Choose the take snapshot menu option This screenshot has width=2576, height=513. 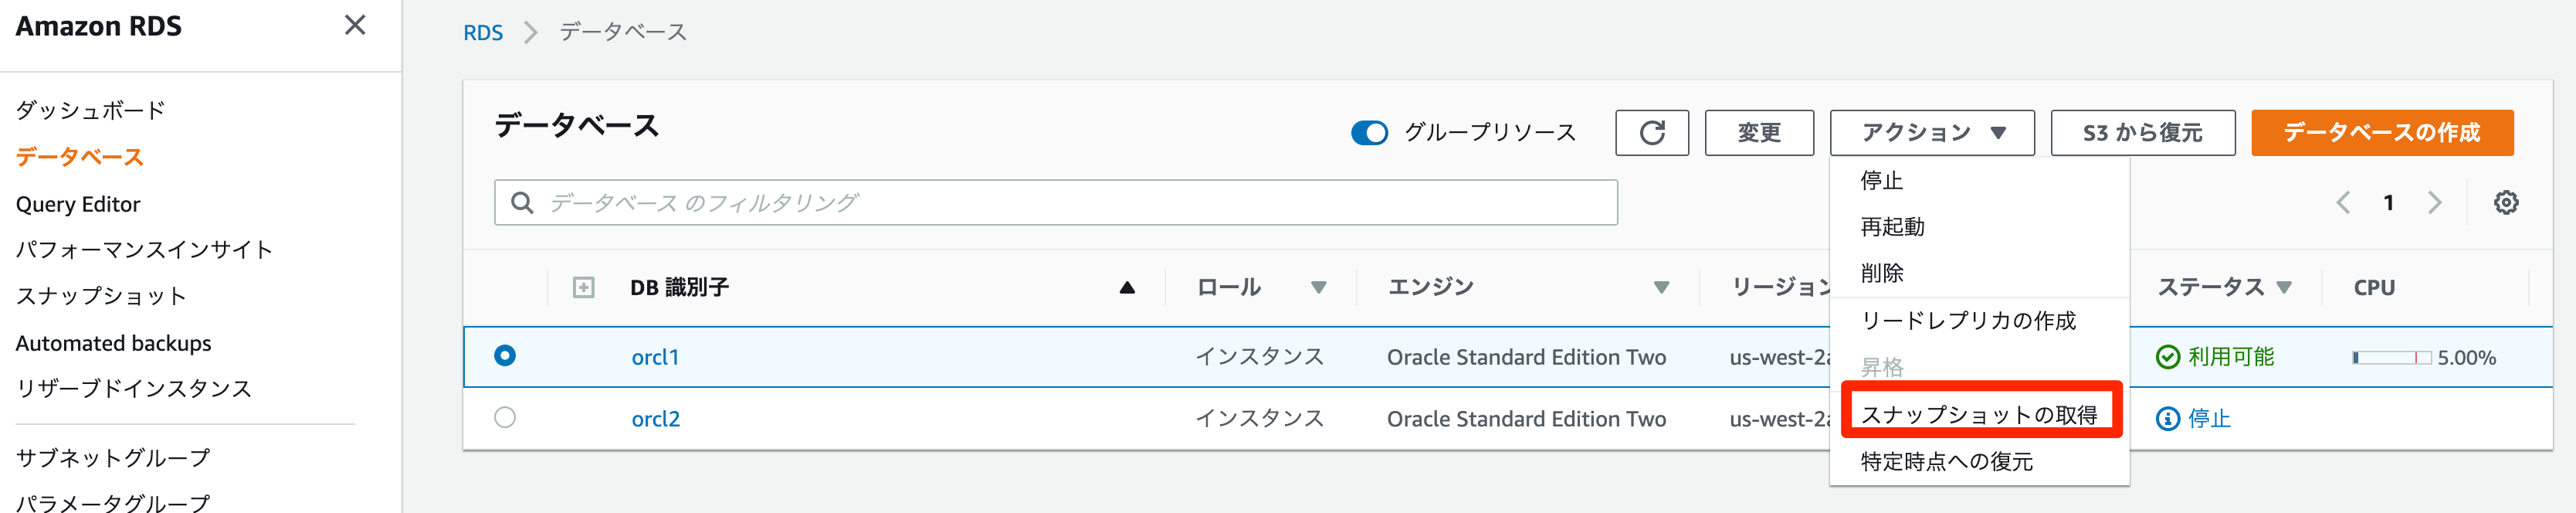click(x=1978, y=414)
